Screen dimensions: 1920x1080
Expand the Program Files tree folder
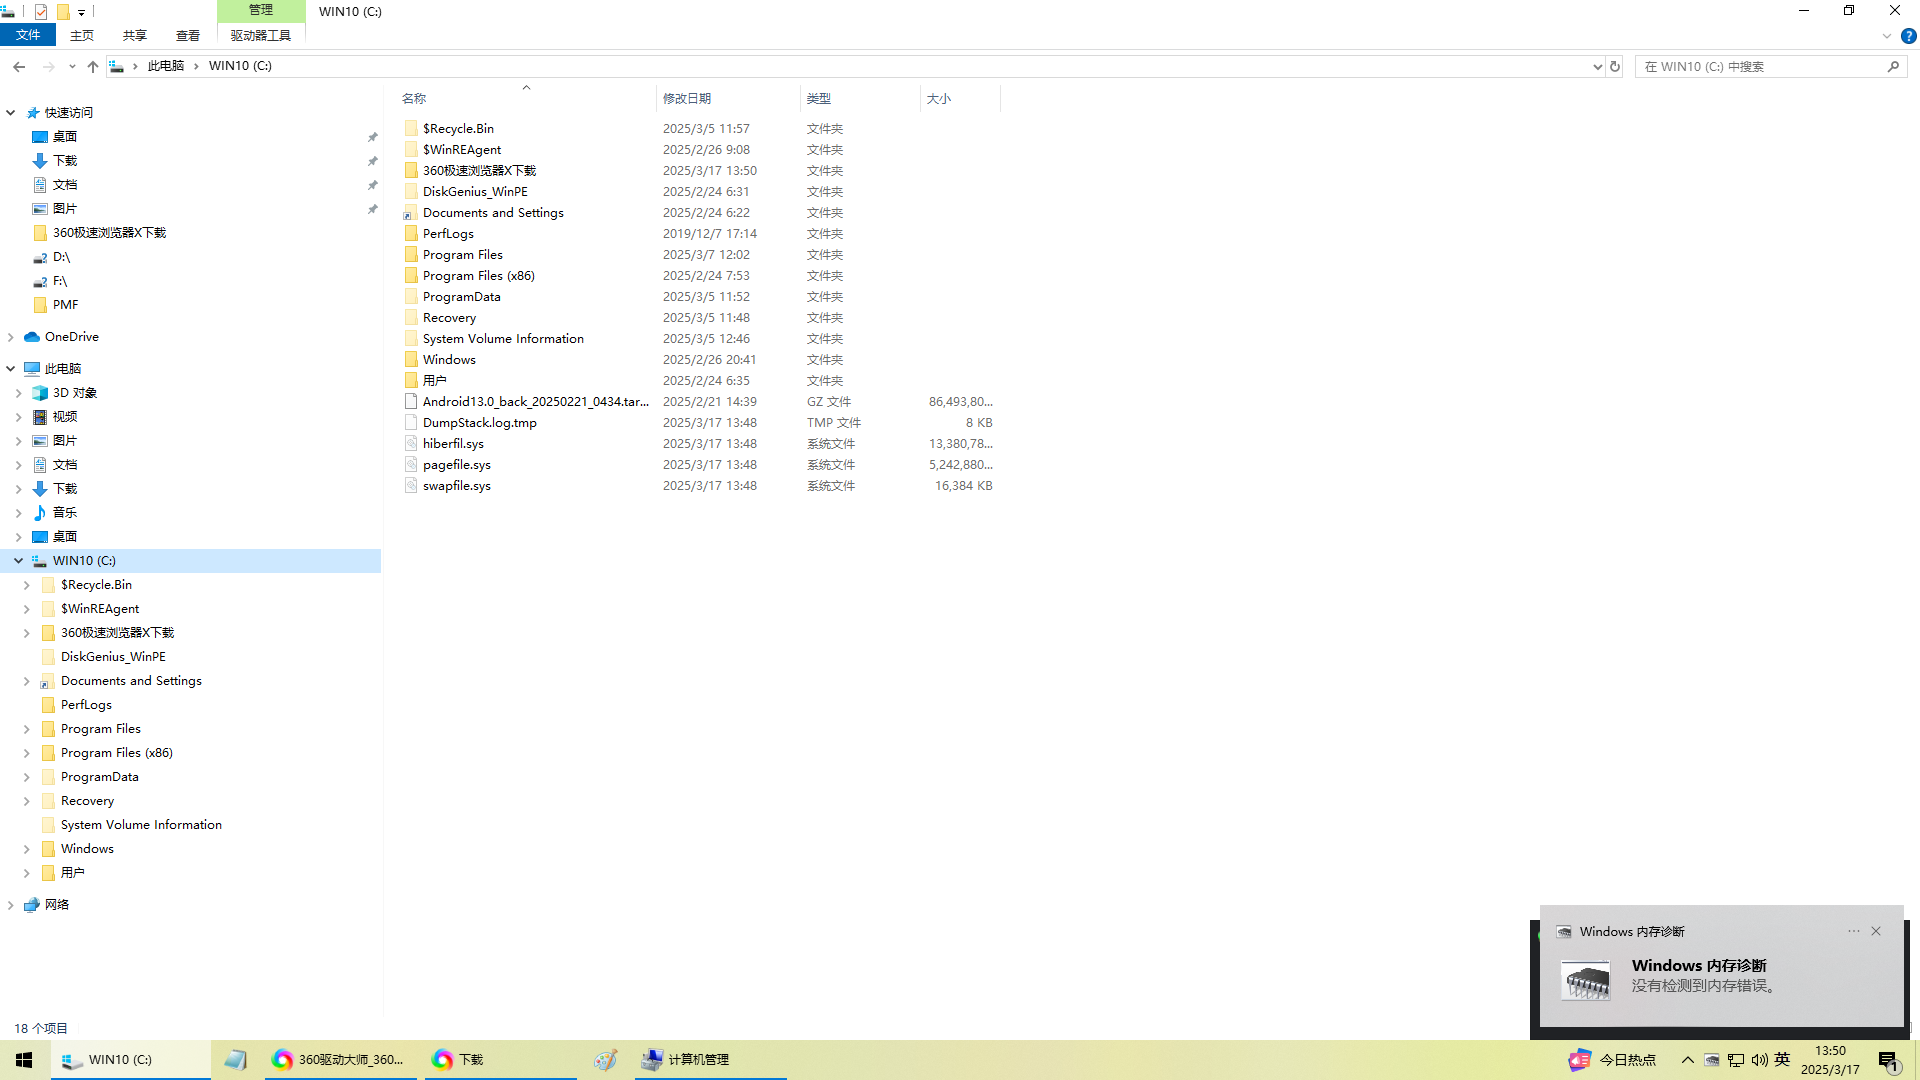27,729
